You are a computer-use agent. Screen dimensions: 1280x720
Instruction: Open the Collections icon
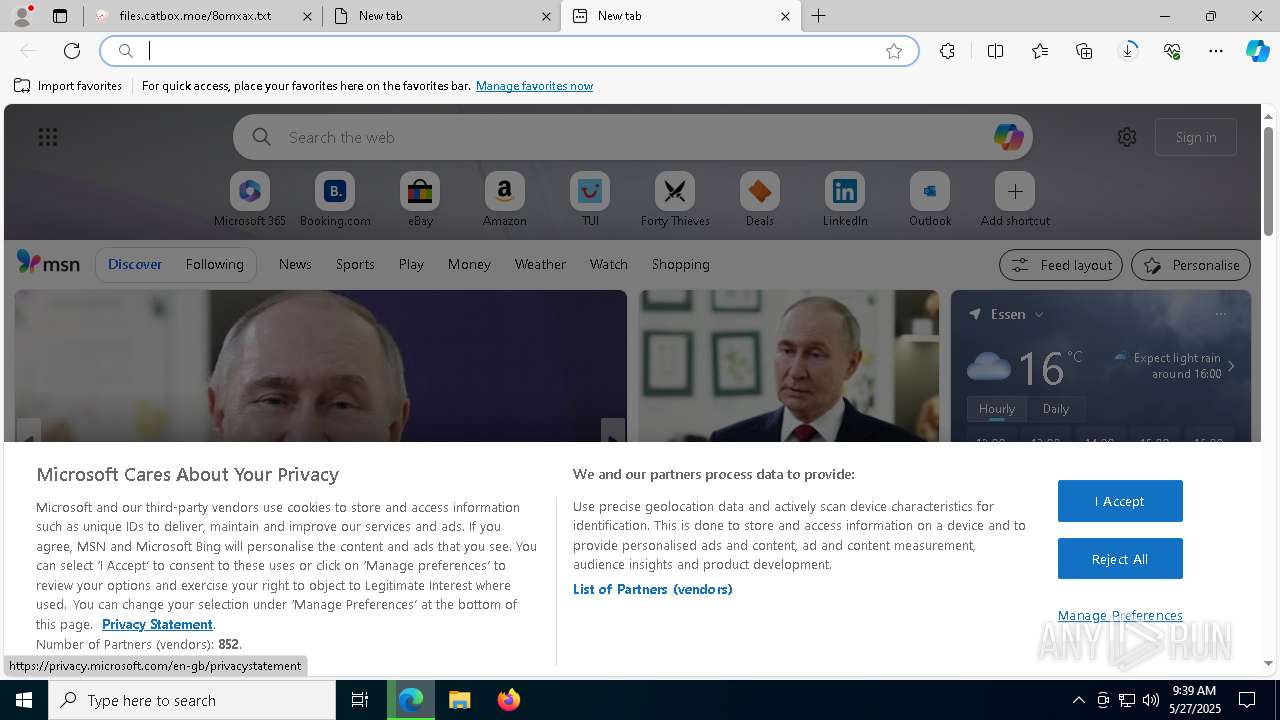(1084, 51)
